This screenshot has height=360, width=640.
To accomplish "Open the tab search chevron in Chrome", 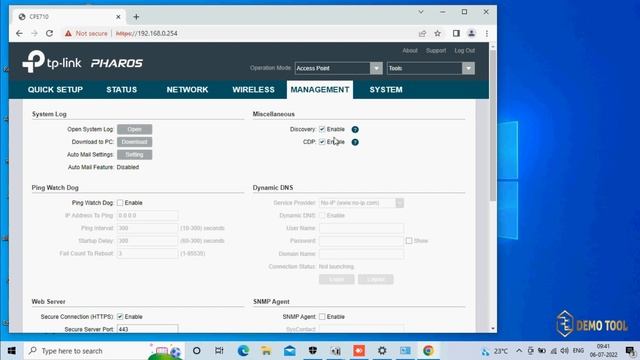I will (x=421, y=12).
